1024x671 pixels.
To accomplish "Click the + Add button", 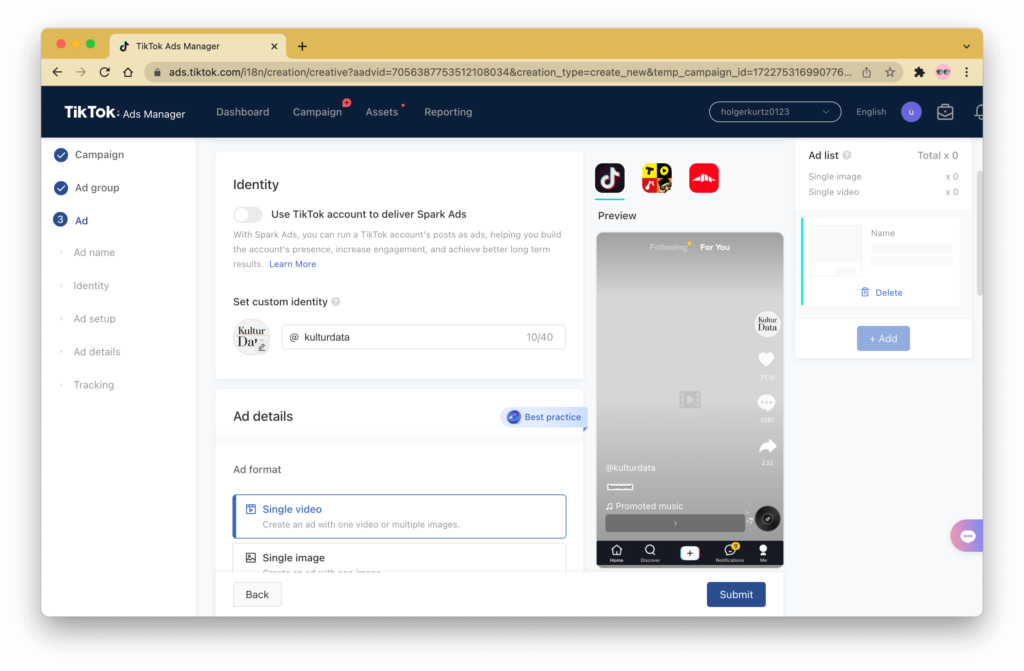I will [x=883, y=338].
